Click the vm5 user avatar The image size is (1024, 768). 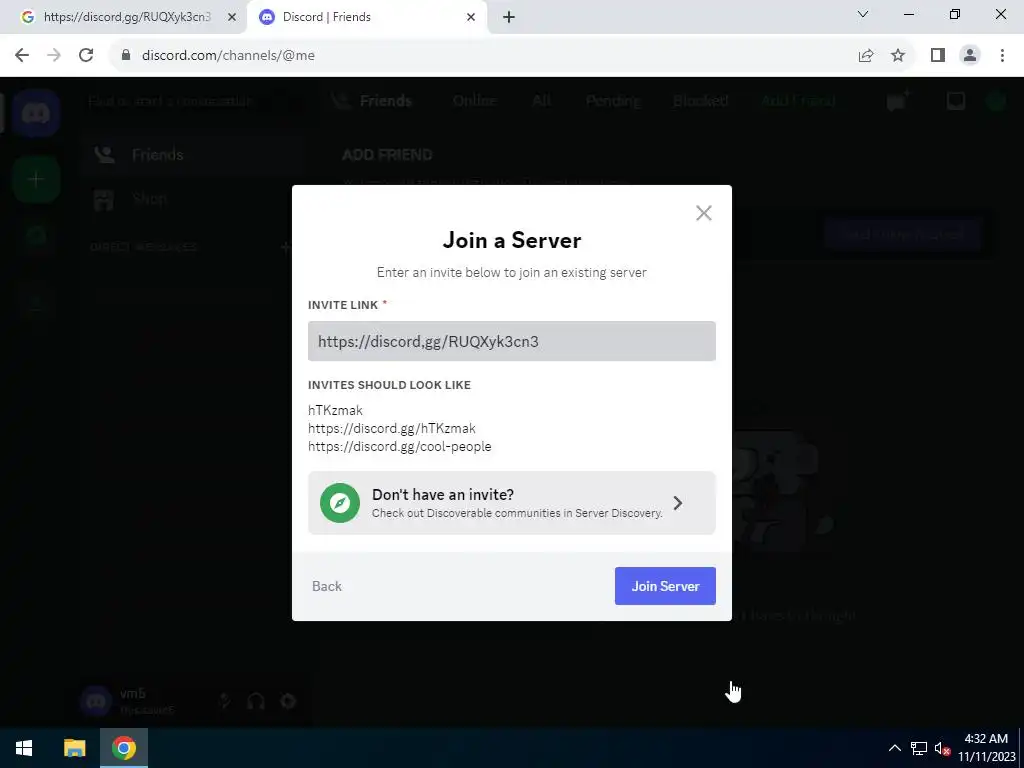coord(96,701)
